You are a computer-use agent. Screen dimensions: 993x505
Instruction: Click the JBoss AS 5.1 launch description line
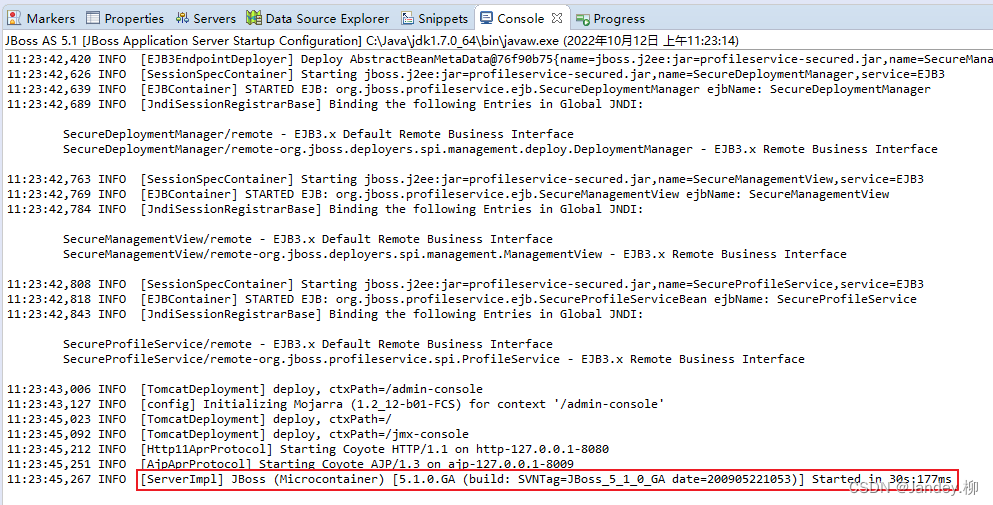pos(372,41)
